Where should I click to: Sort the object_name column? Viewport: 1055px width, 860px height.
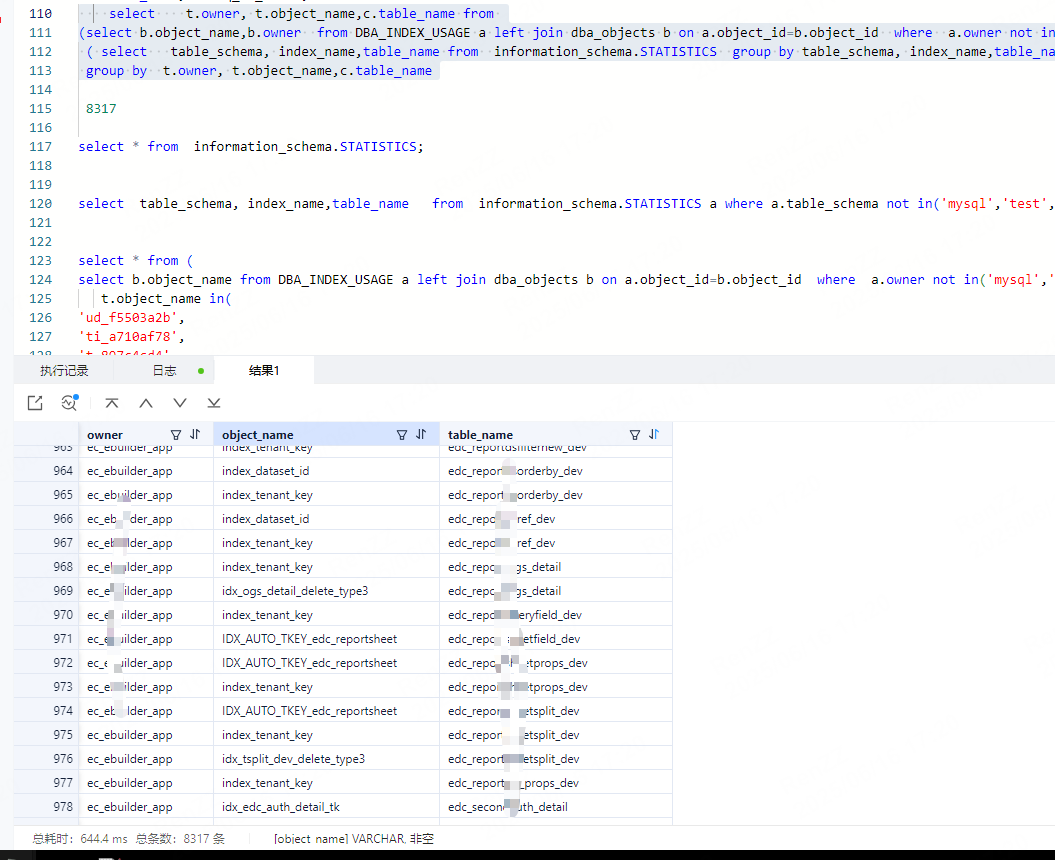click(x=421, y=435)
